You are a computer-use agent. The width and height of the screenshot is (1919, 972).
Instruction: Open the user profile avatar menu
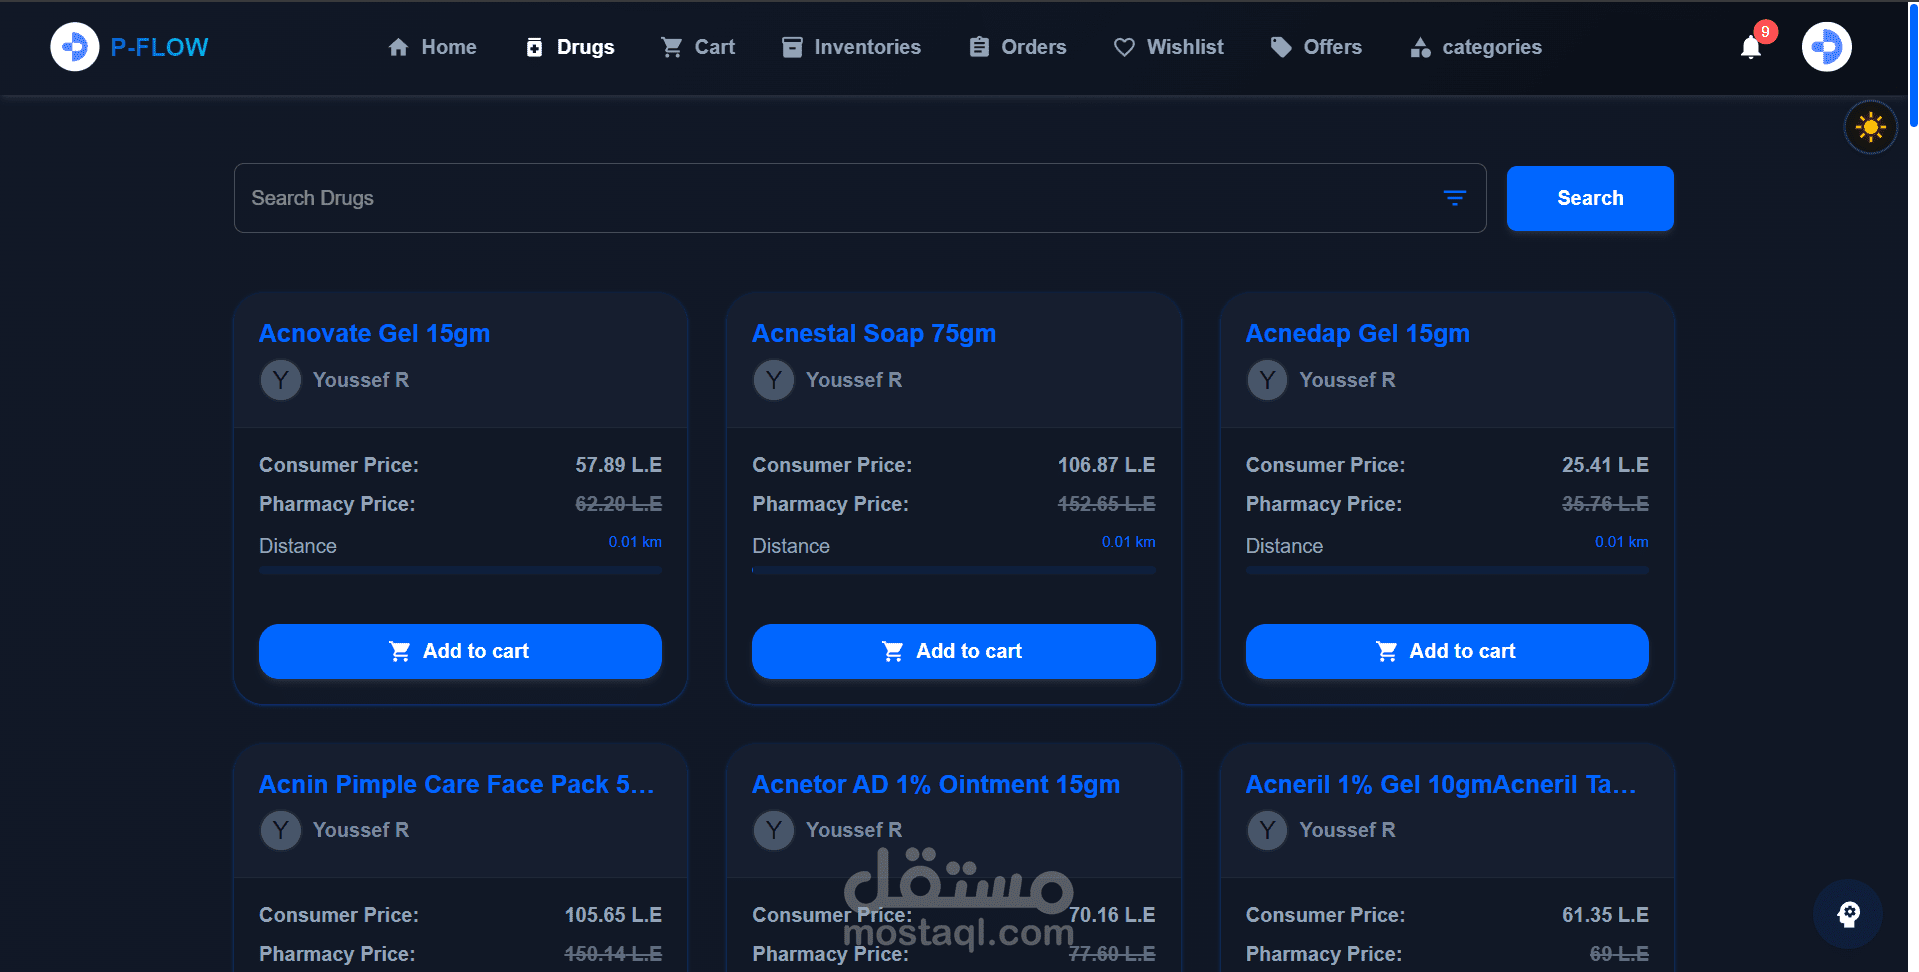[x=1827, y=47]
